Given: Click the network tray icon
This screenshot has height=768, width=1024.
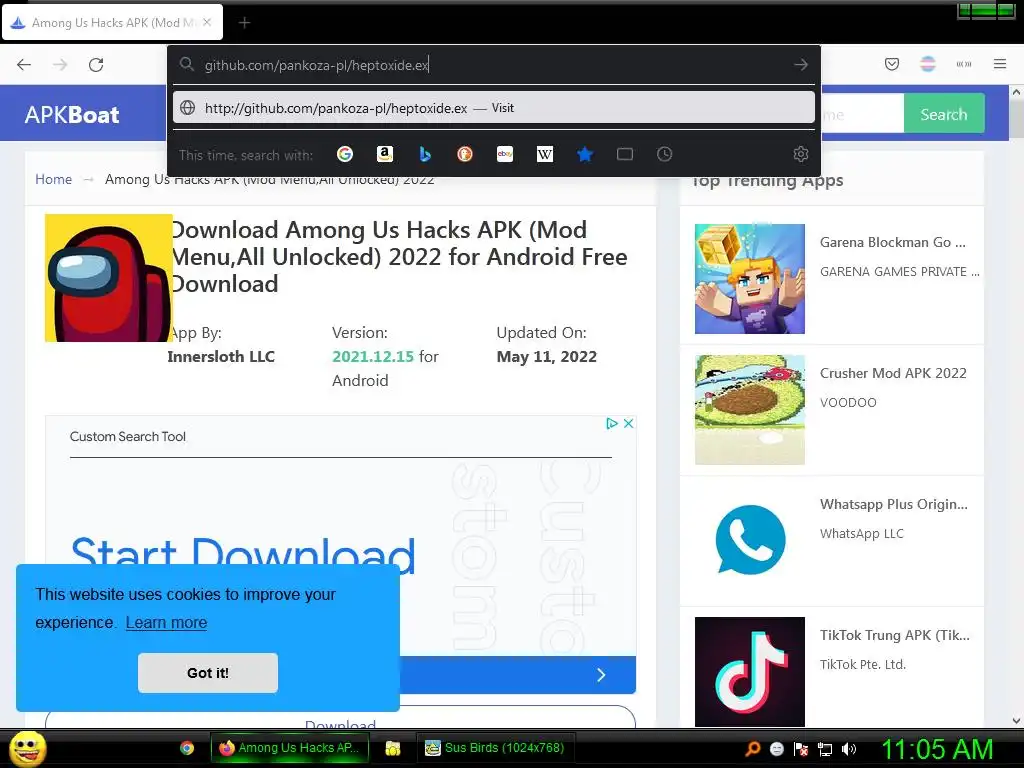Looking at the screenshot, I should 825,749.
